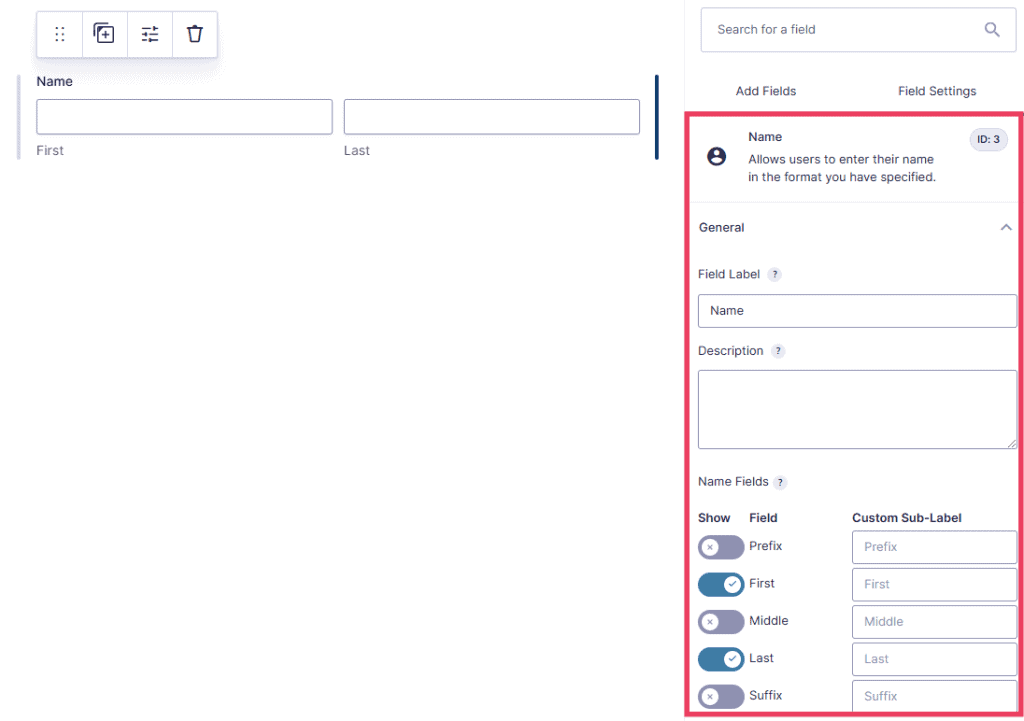Image resolution: width=1024 pixels, height=721 pixels.
Task: Duplicate the Name field
Action: pos(104,33)
